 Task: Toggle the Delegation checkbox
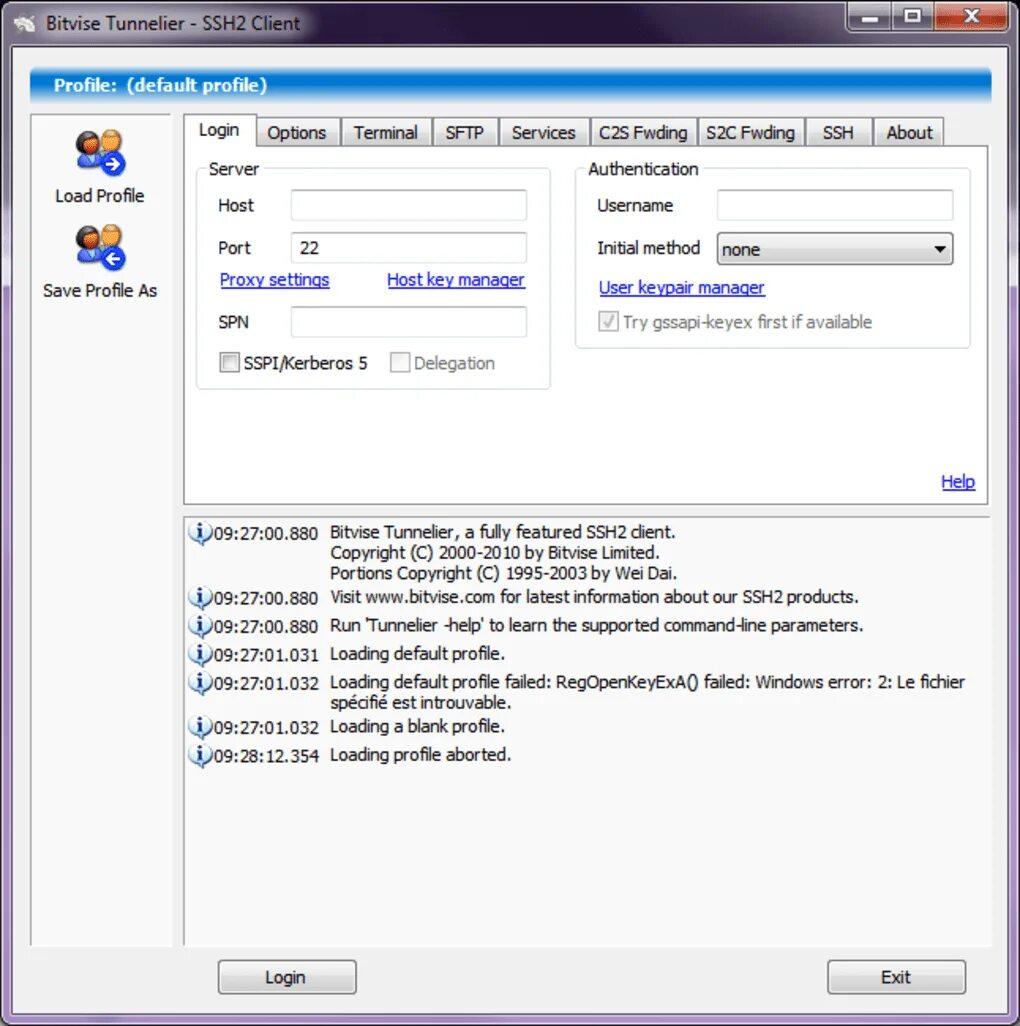pos(400,363)
